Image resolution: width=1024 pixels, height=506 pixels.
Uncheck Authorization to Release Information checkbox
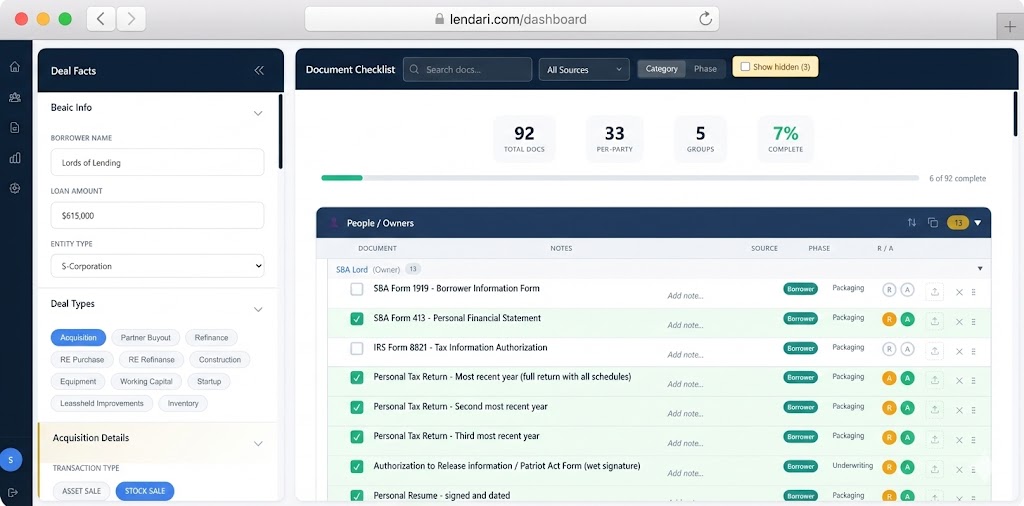[357, 467]
